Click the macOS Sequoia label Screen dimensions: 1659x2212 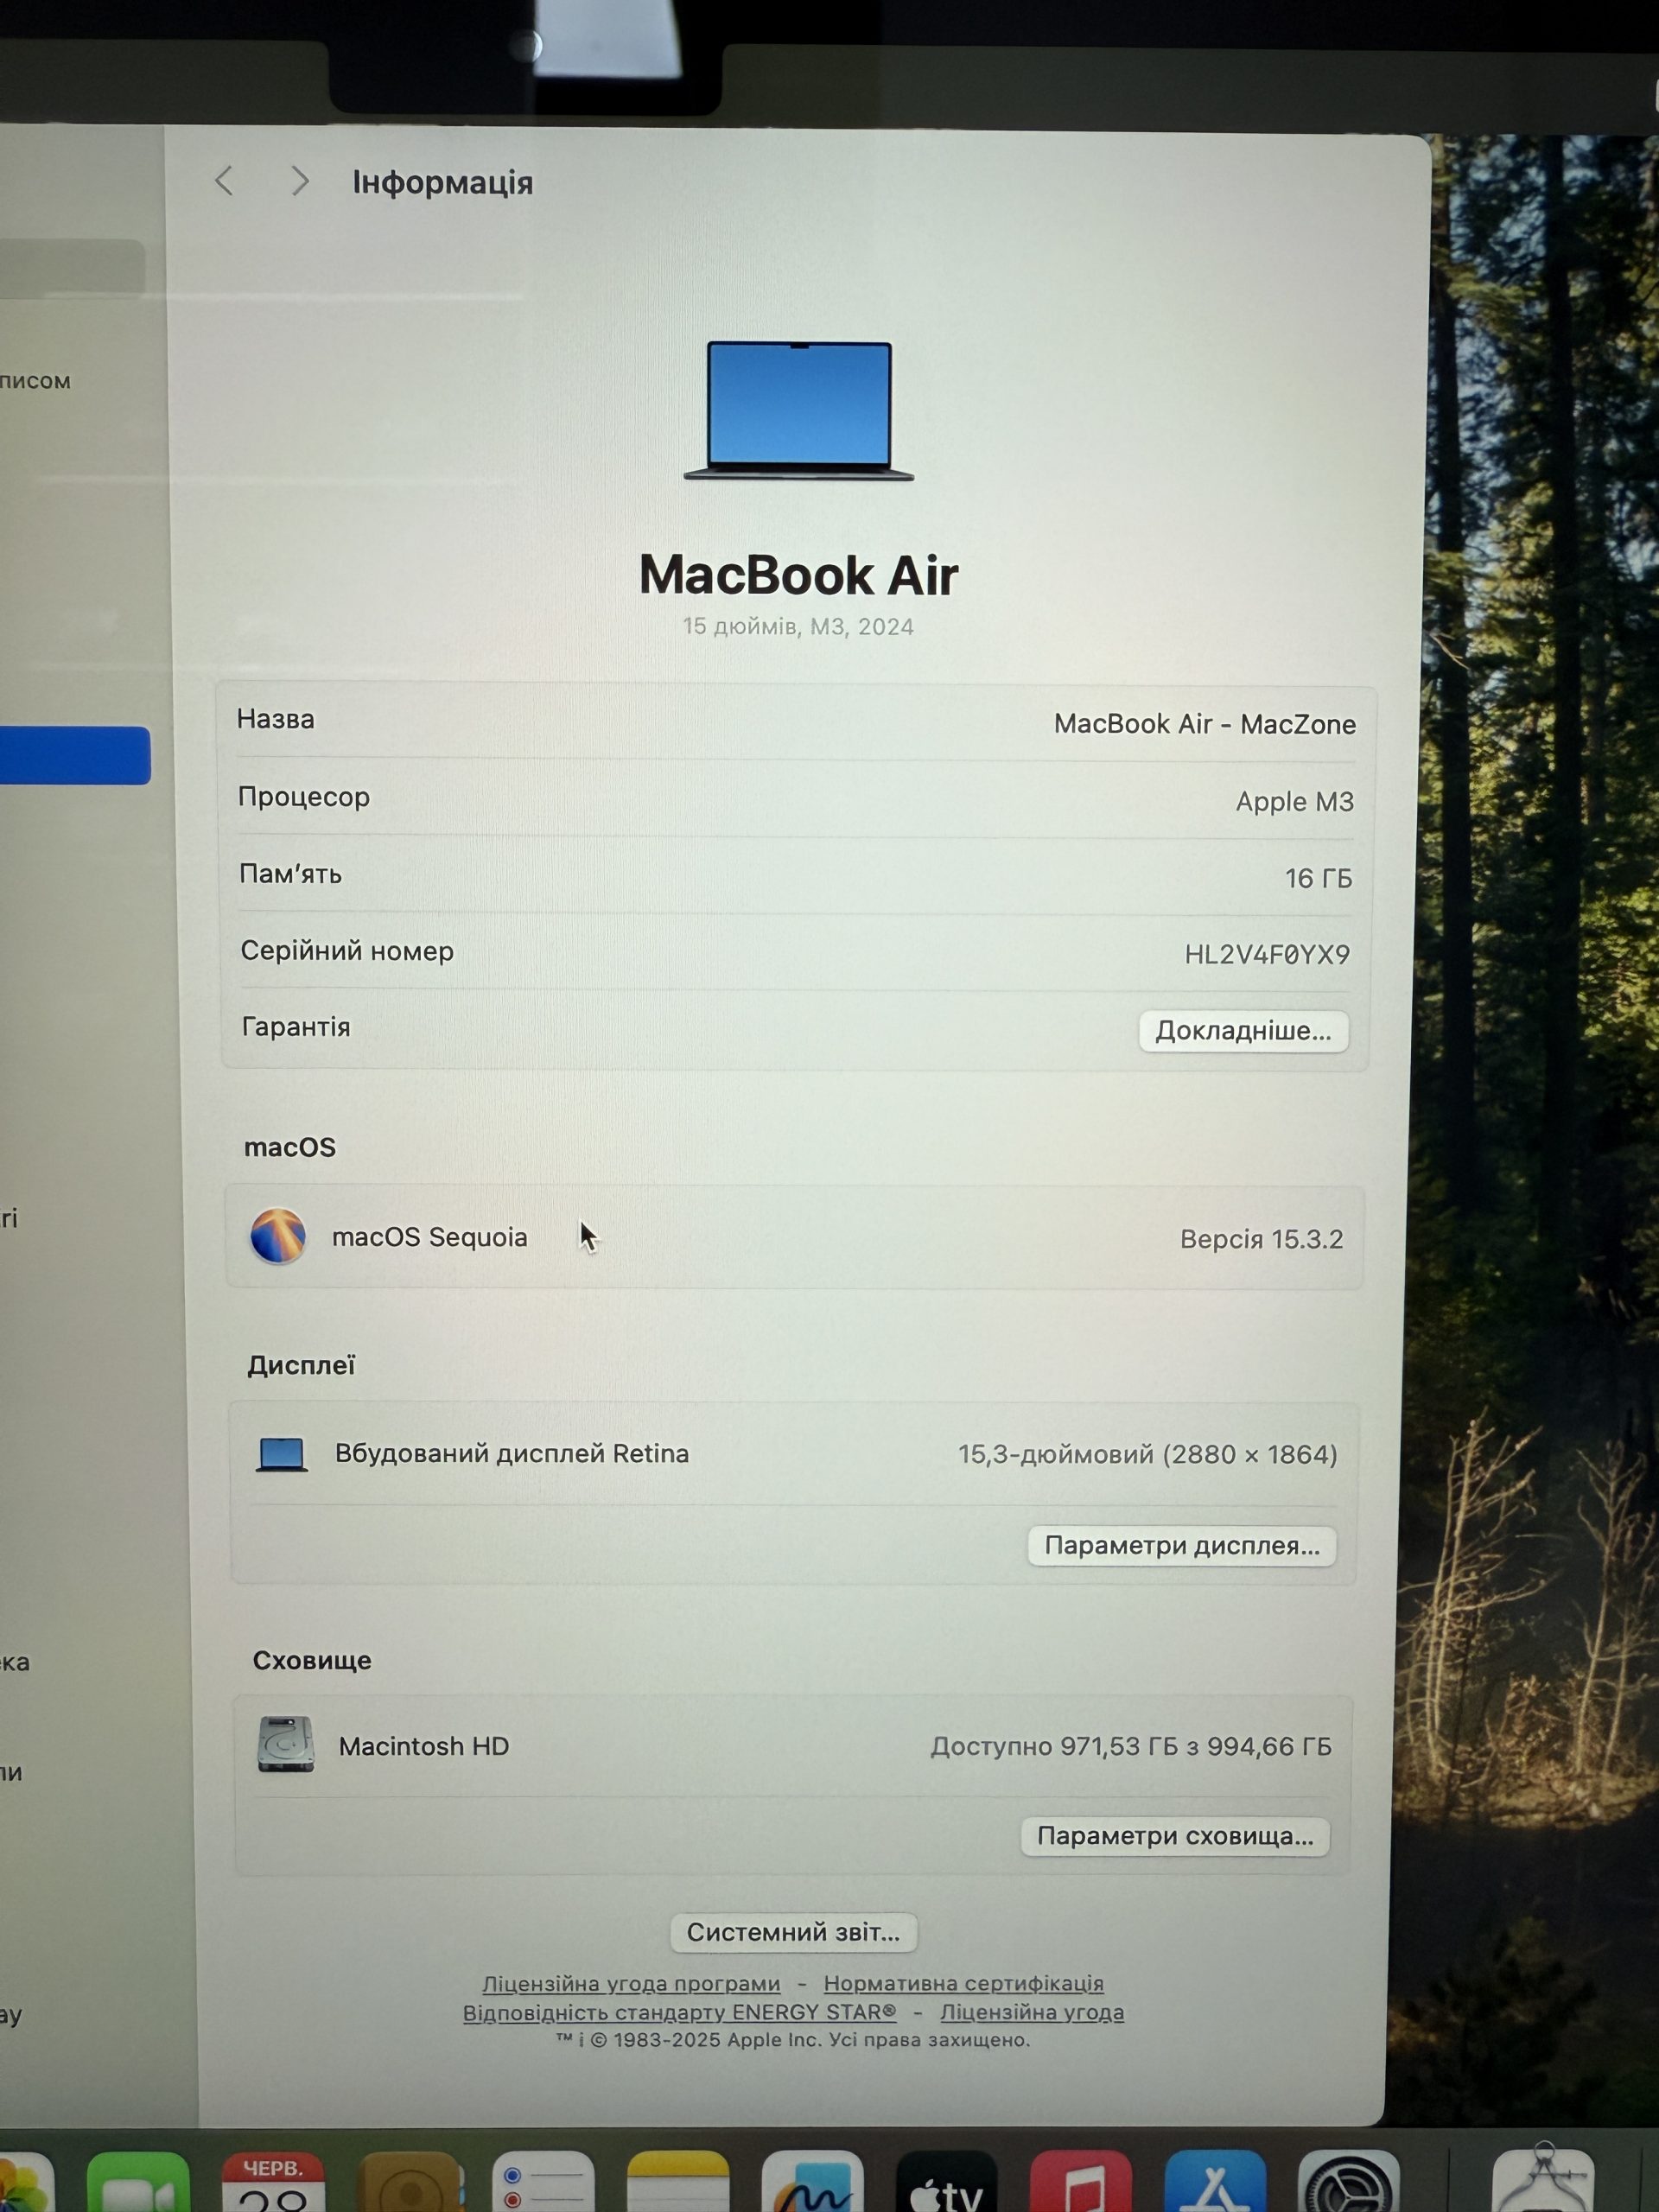tap(429, 1237)
